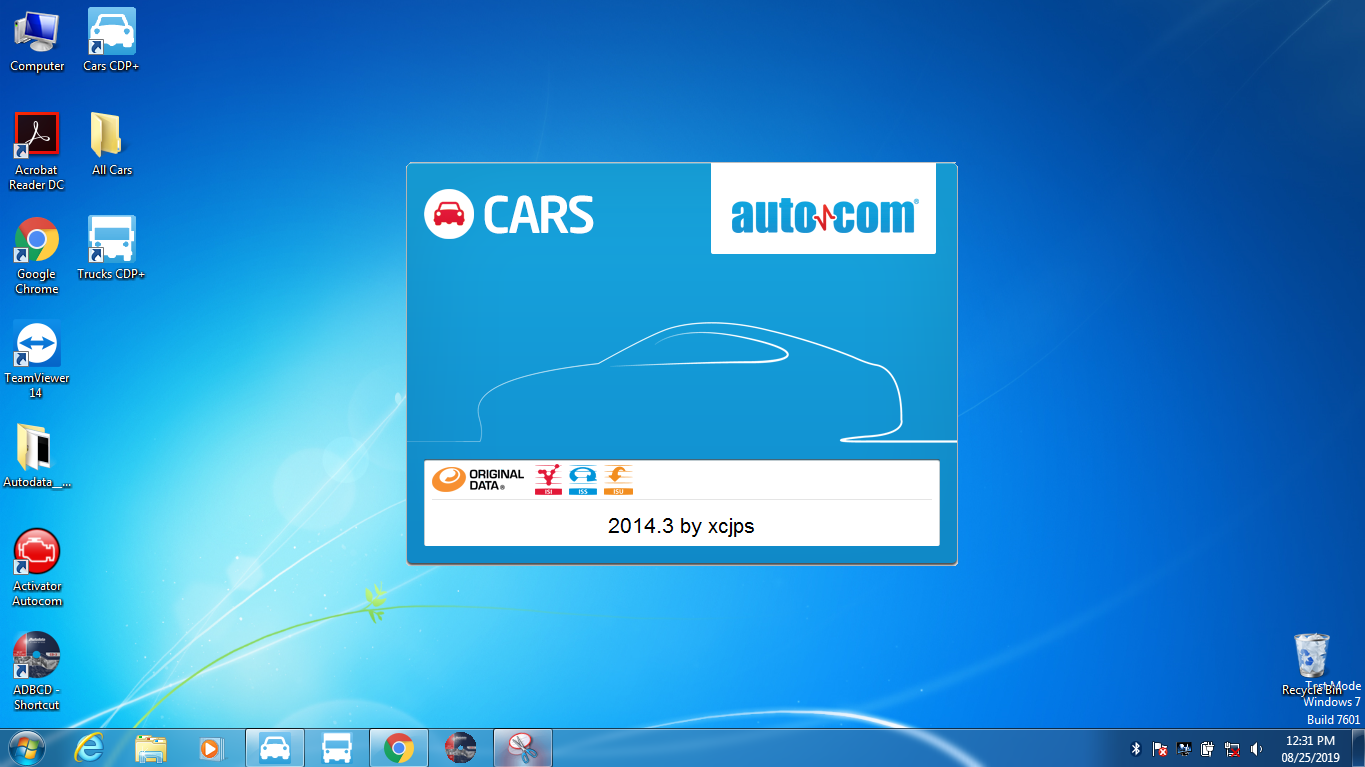Select the Google Chrome desktop shortcut

pyautogui.click(x=37, y=256)
